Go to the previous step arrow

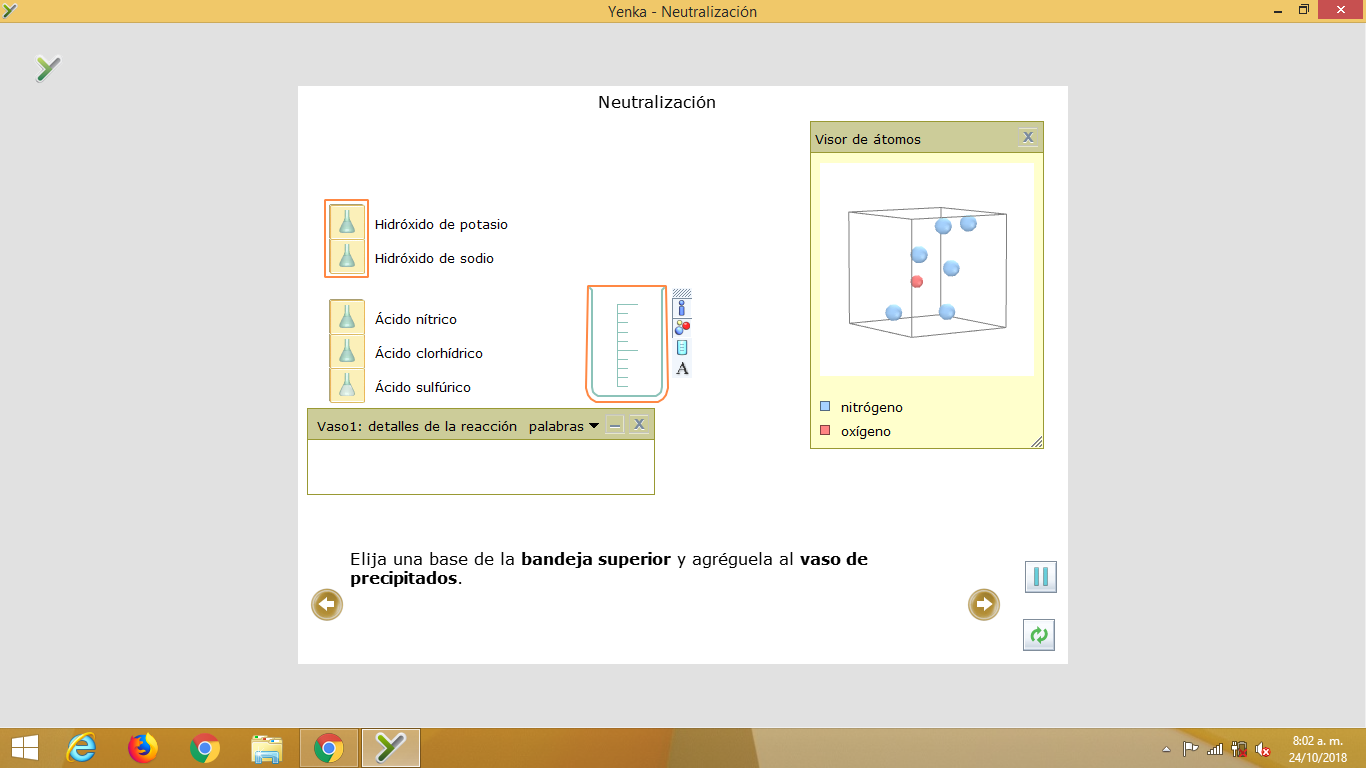(x=327, y=604)
